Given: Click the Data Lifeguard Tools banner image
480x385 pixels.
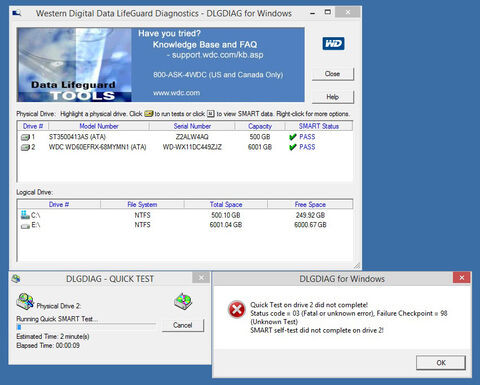Looking at the screenshot, I should (74, 65).
